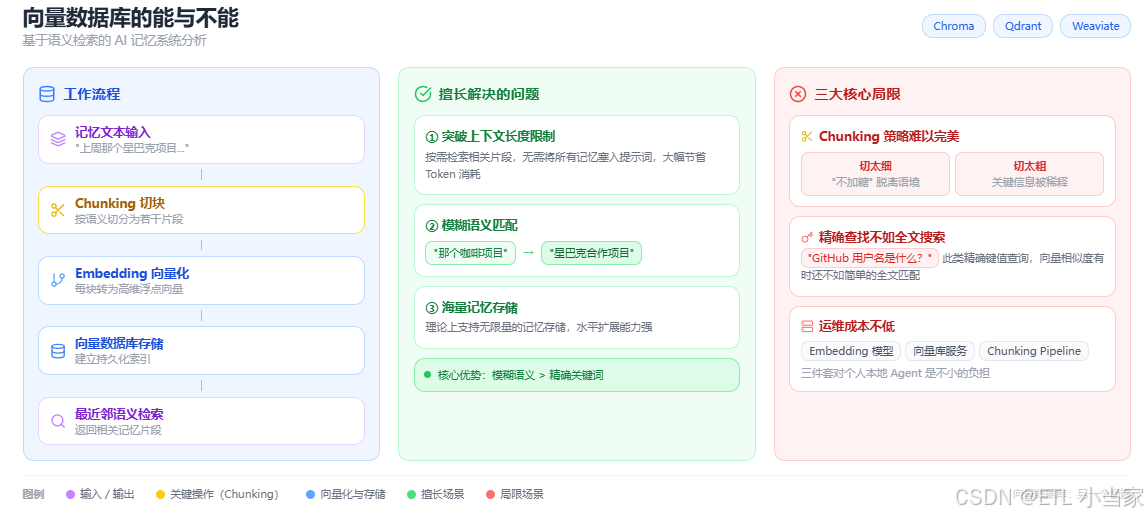
Task: Click the database icon in 向量数据库存储 card
Action: point(58,351)
